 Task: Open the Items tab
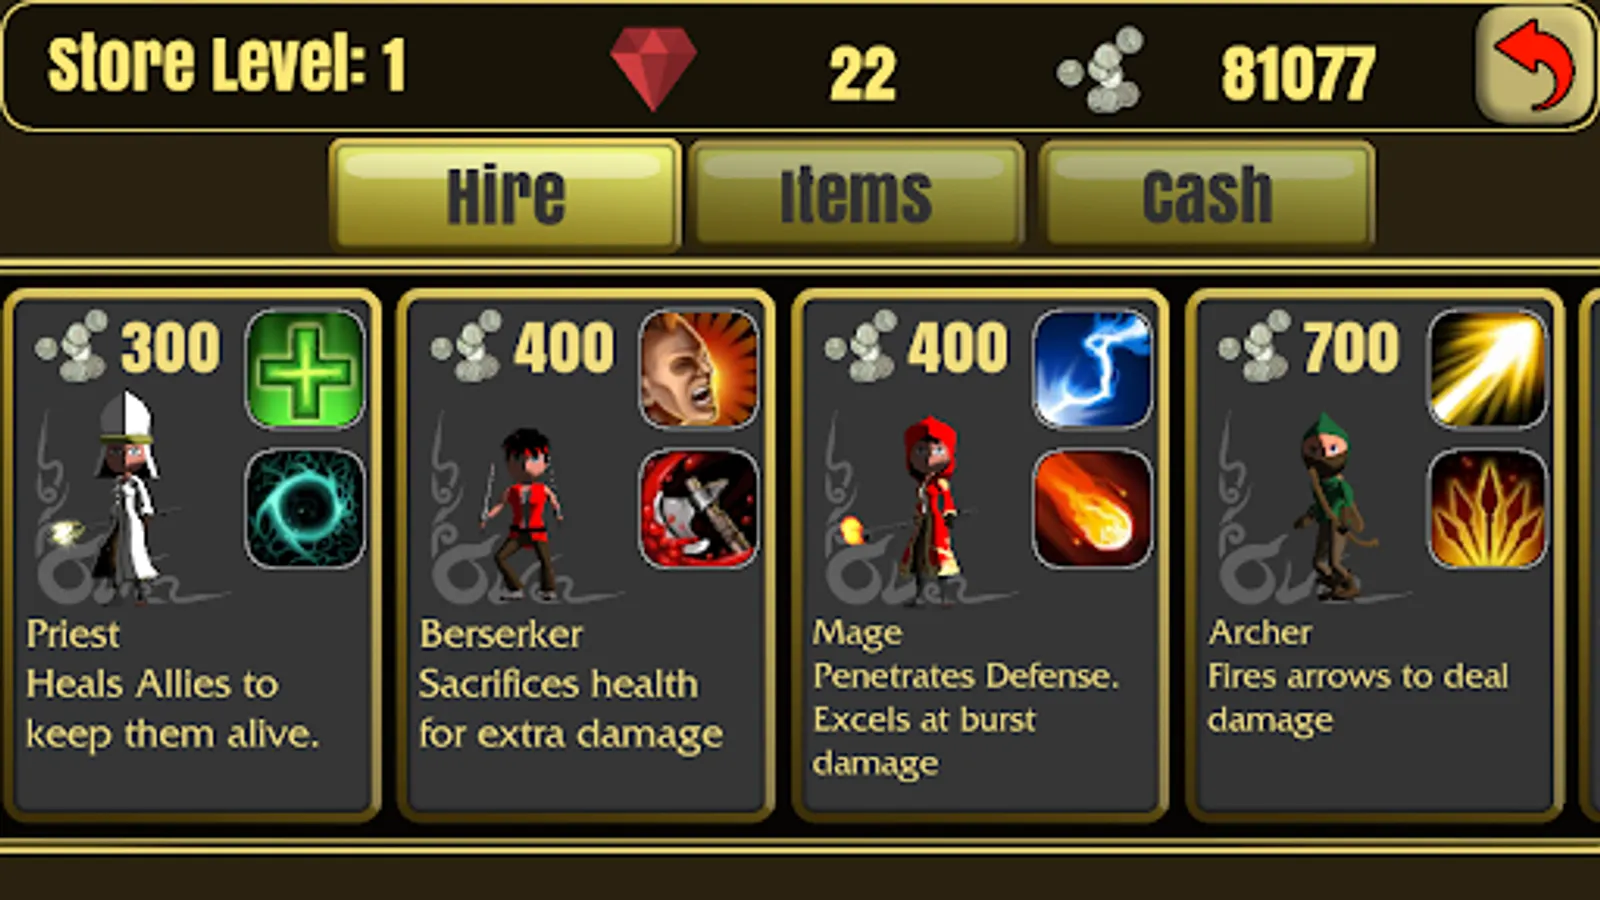[857, 194]
